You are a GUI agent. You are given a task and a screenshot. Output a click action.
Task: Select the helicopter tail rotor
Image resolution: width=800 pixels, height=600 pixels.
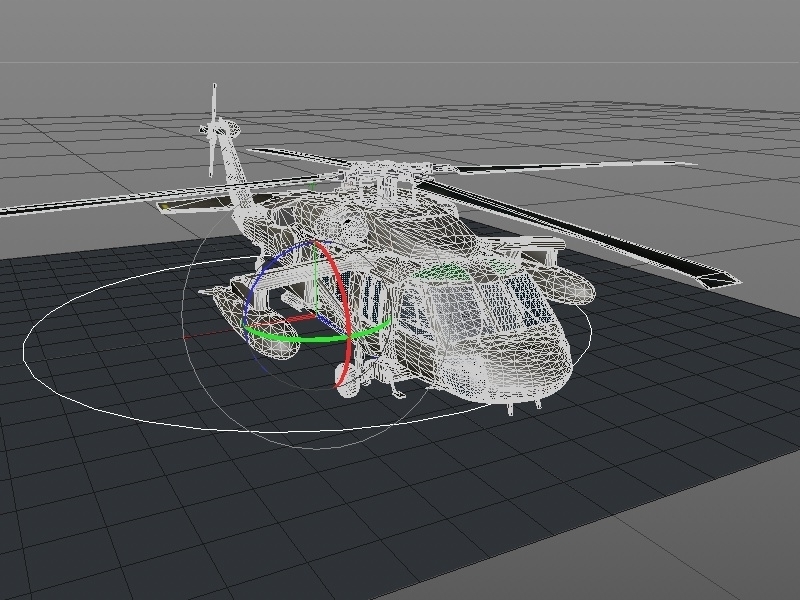(x=214, y=130)
